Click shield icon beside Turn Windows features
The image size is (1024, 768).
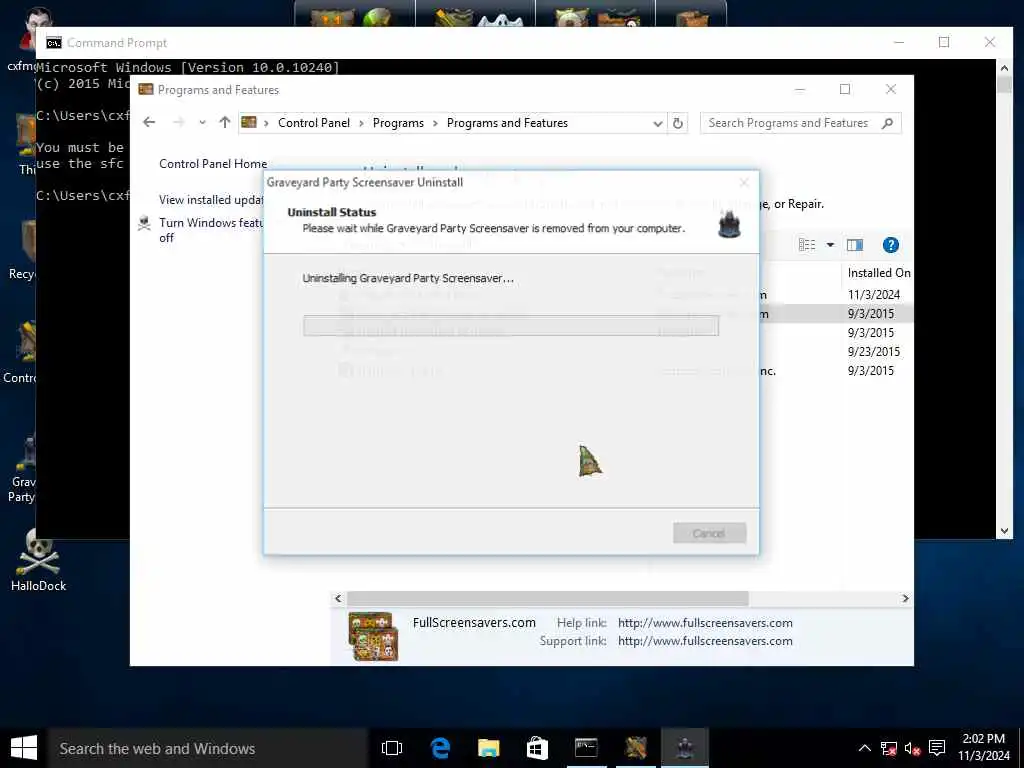144,223
